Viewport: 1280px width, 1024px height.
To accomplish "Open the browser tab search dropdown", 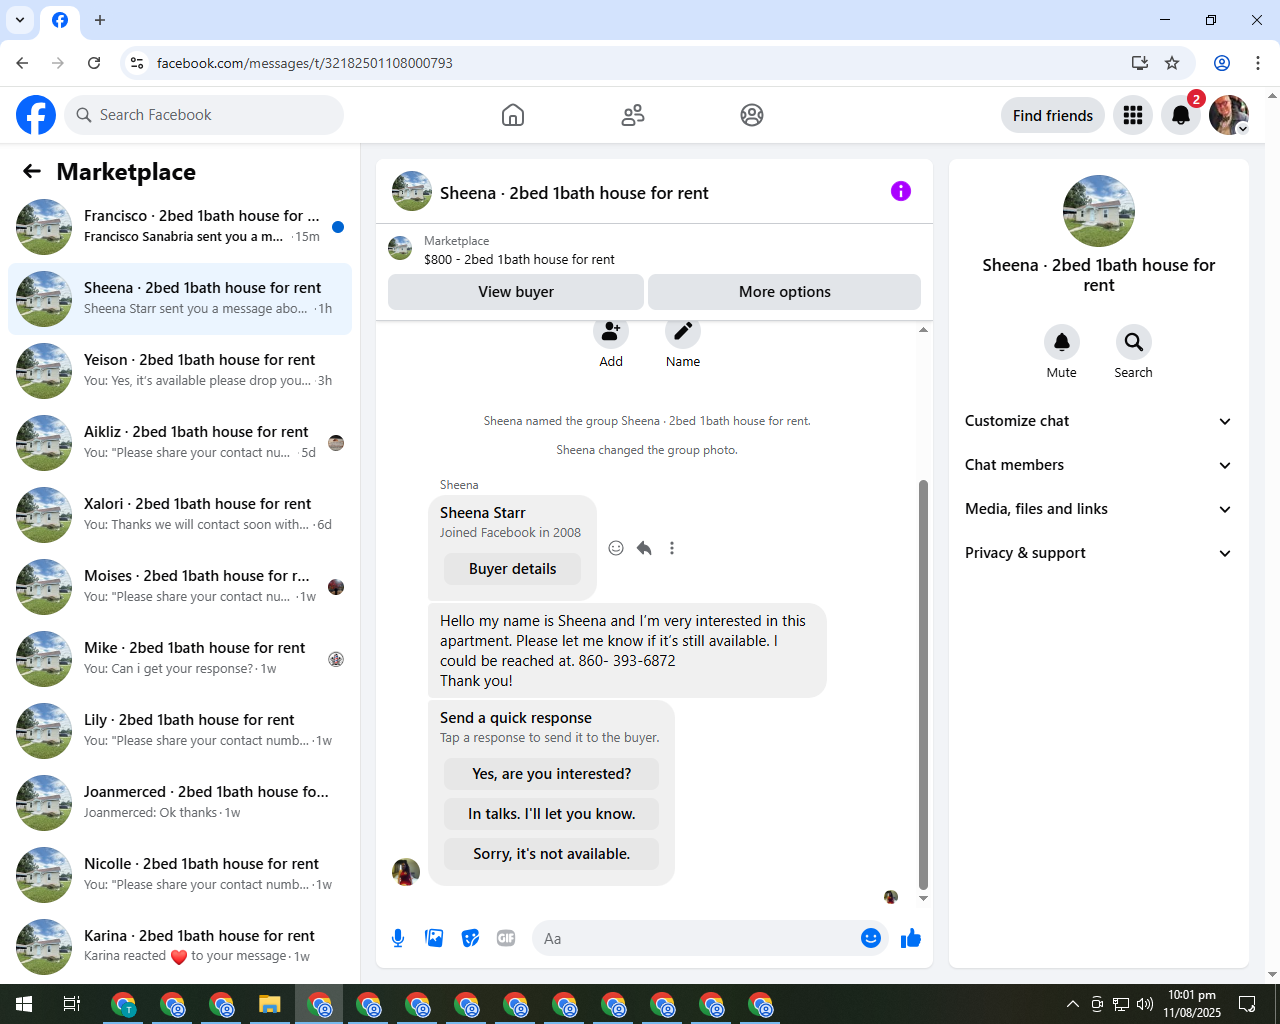I will [20, 20].
